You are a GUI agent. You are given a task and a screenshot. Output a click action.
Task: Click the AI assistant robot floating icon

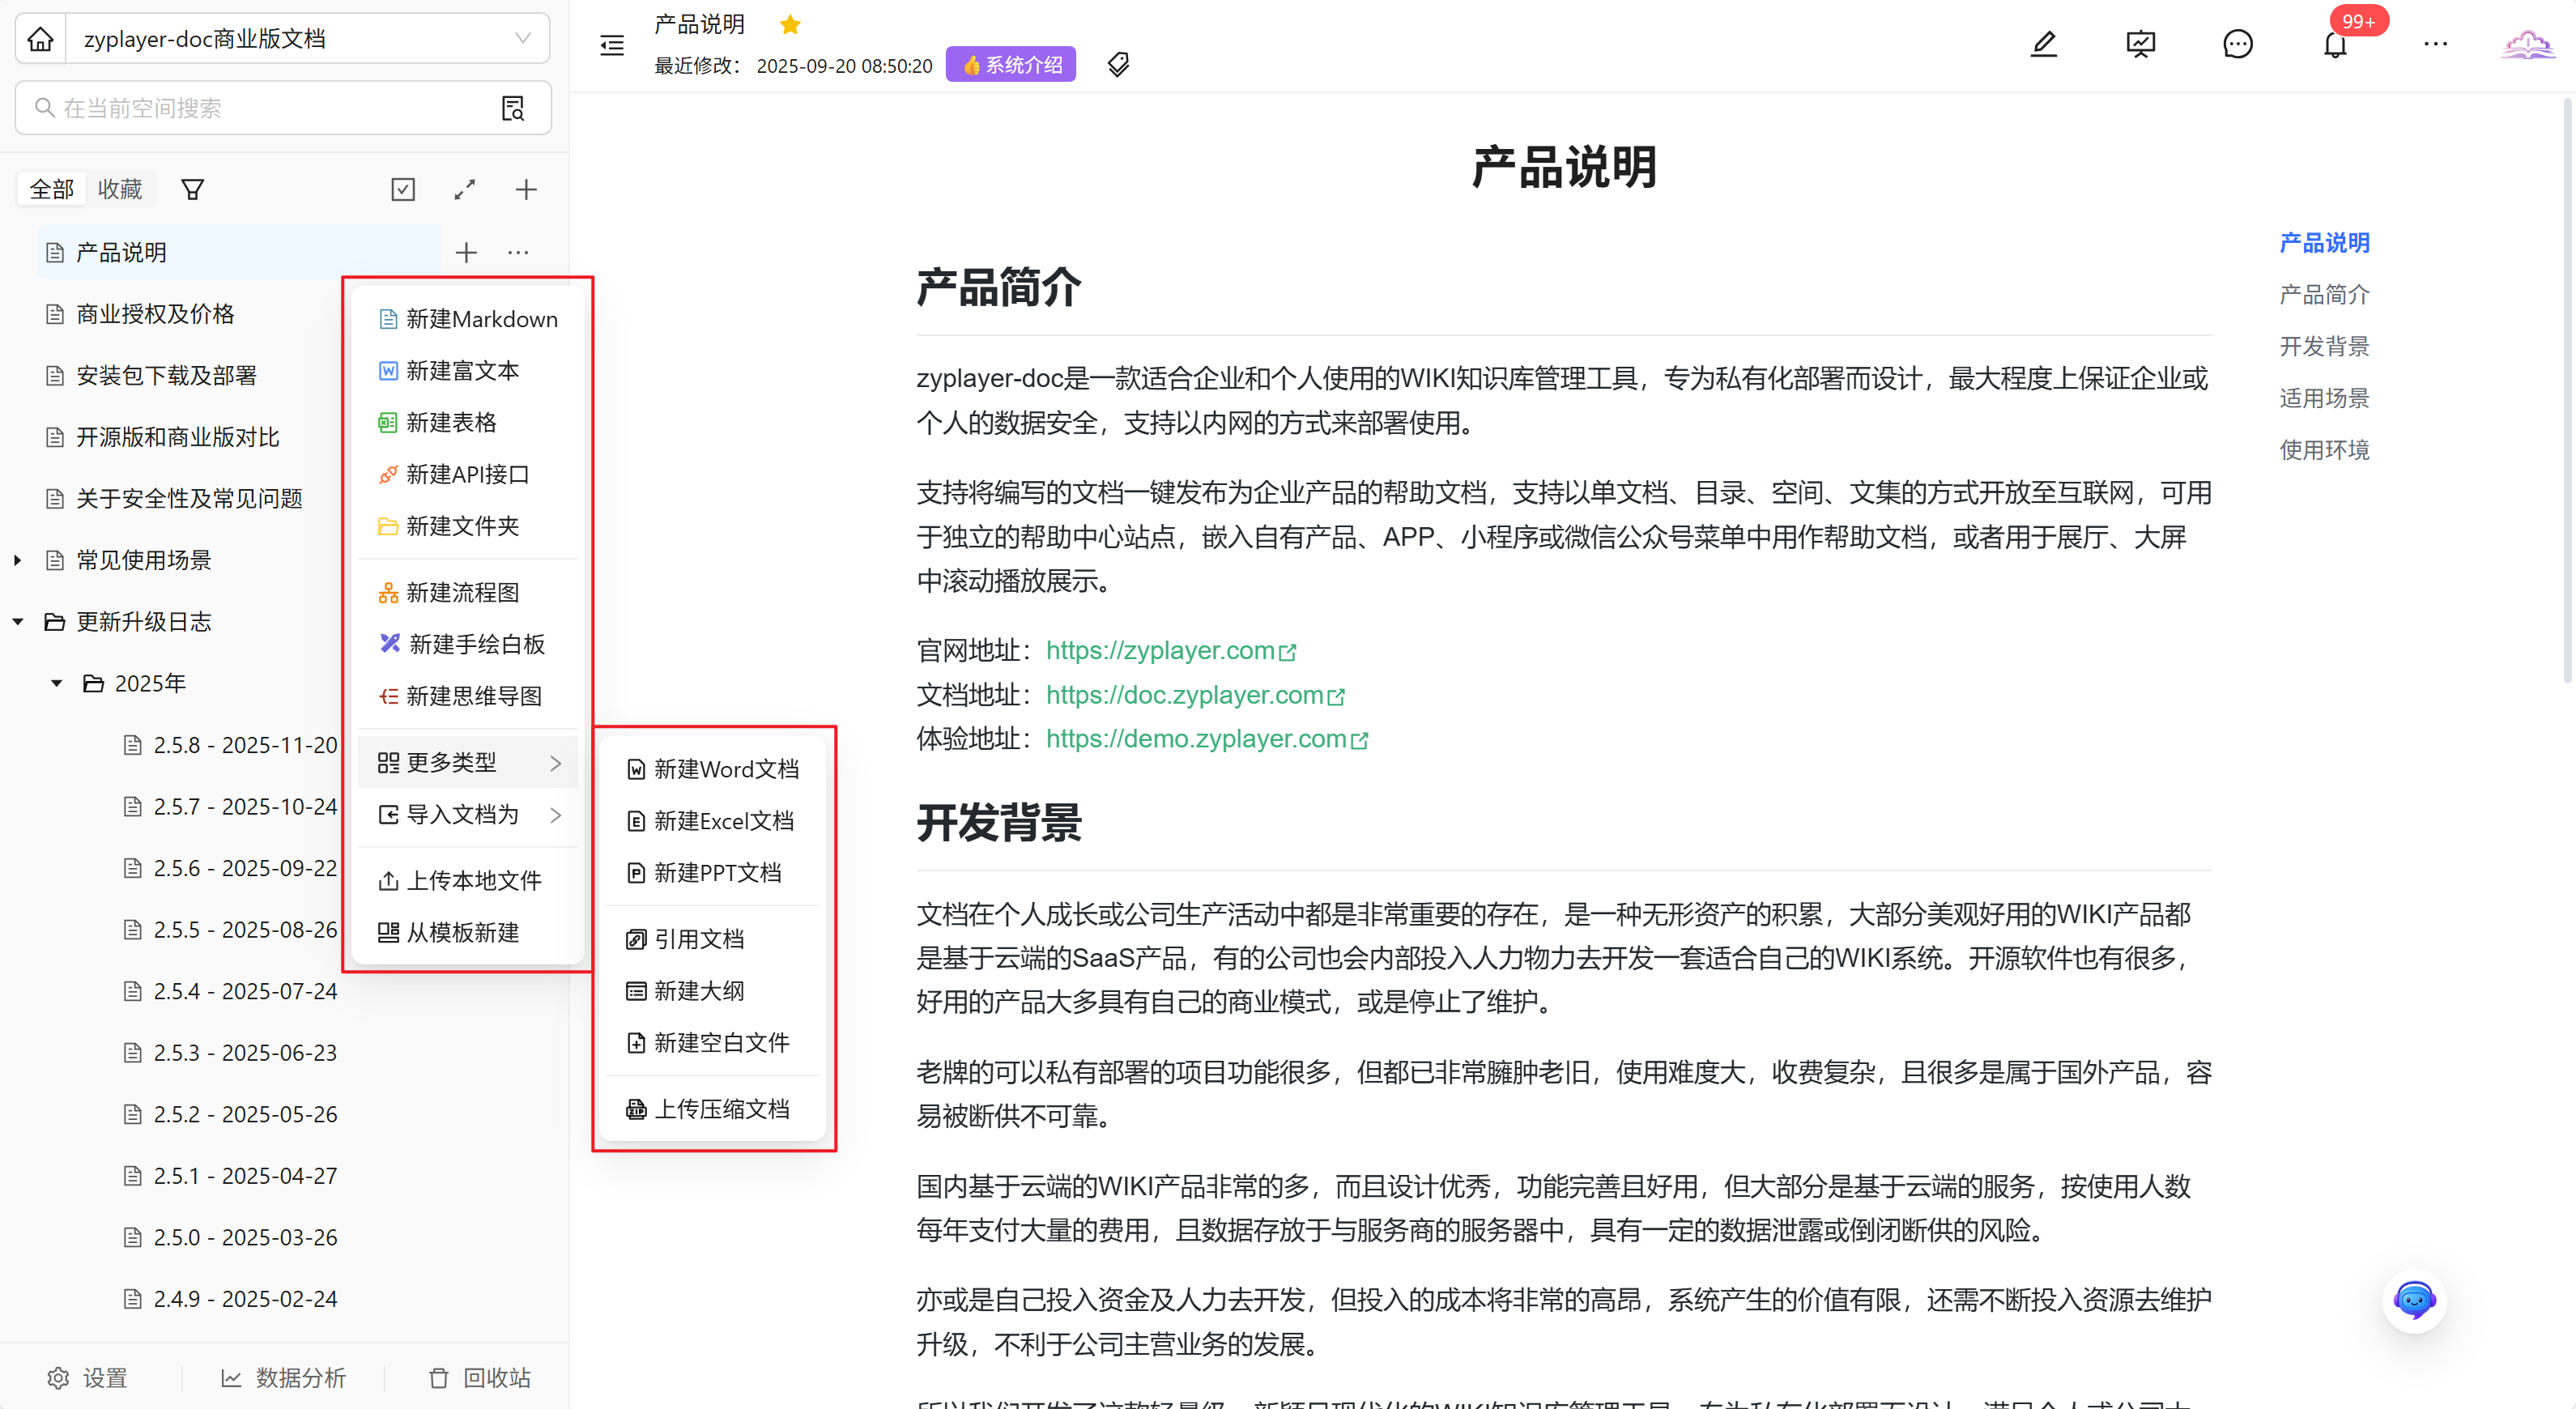click(2413, 1300)
